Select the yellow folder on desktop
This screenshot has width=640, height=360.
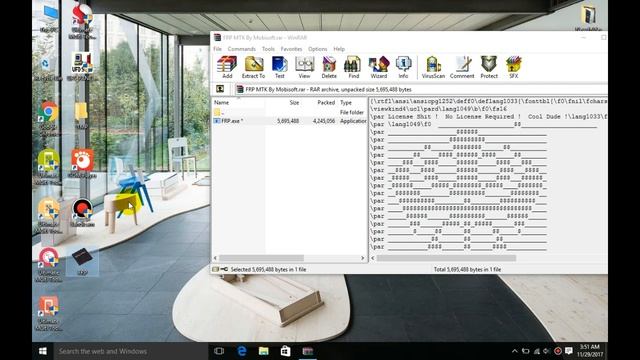[81, 116]
